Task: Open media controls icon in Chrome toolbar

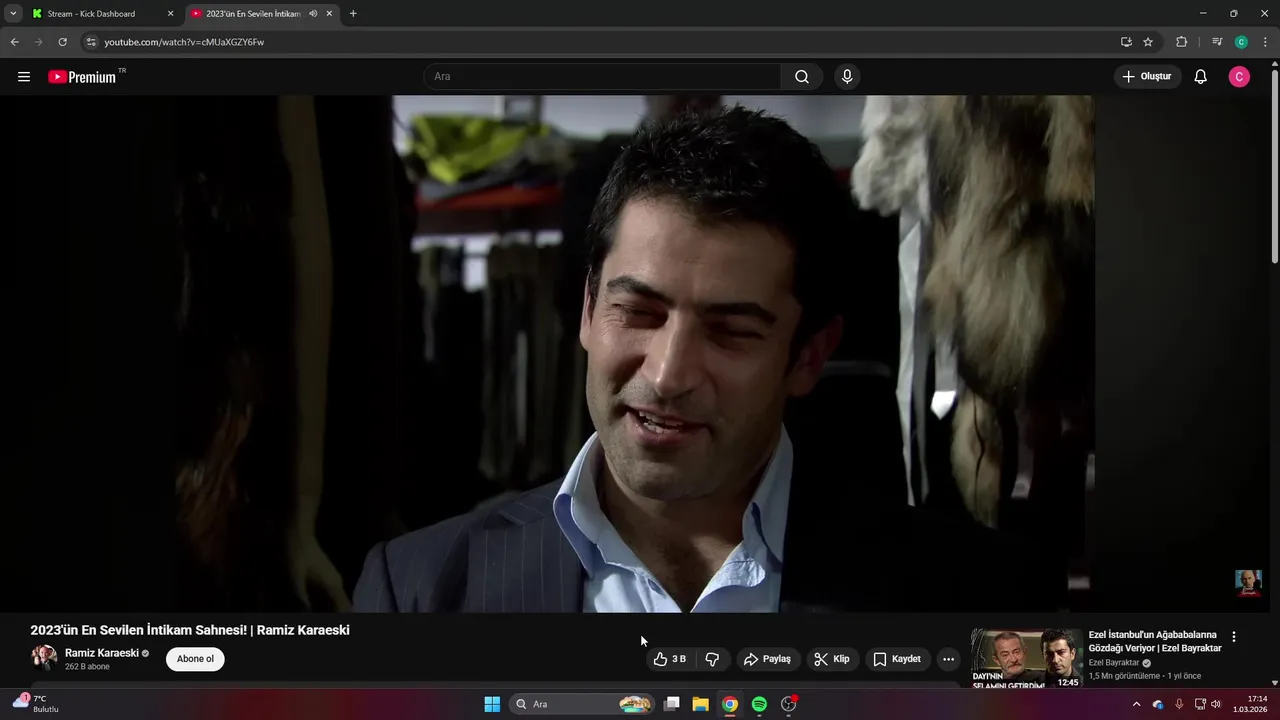Action: (x=1217, y=42)
